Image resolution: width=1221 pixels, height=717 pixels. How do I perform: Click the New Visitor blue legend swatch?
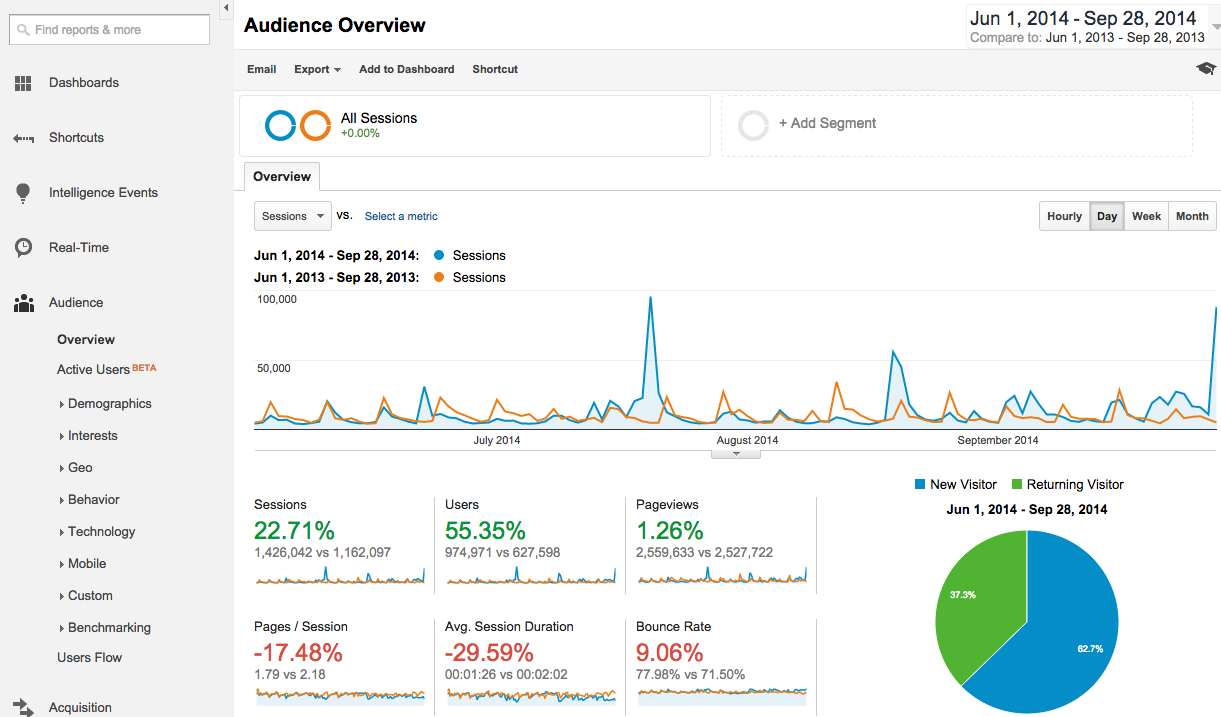tap(918, 484)
